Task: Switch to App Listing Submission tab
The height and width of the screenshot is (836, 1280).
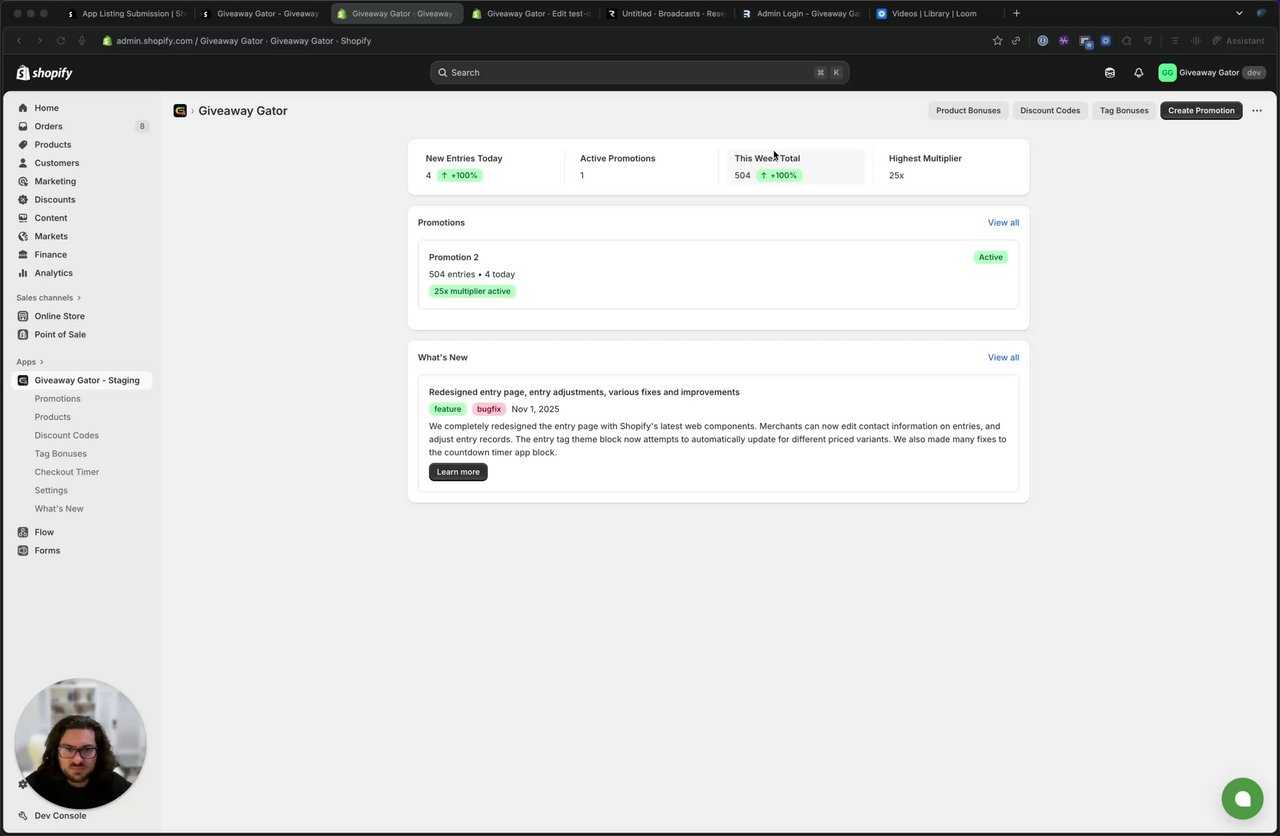Action: (x=126, y=14)
